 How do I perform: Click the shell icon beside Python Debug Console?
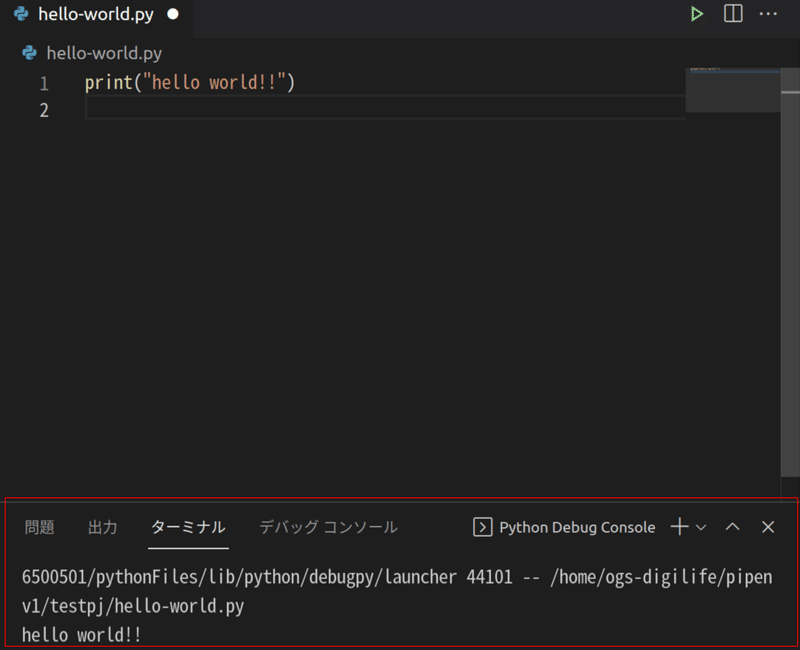pyautogui.click(x=483, y=527)
